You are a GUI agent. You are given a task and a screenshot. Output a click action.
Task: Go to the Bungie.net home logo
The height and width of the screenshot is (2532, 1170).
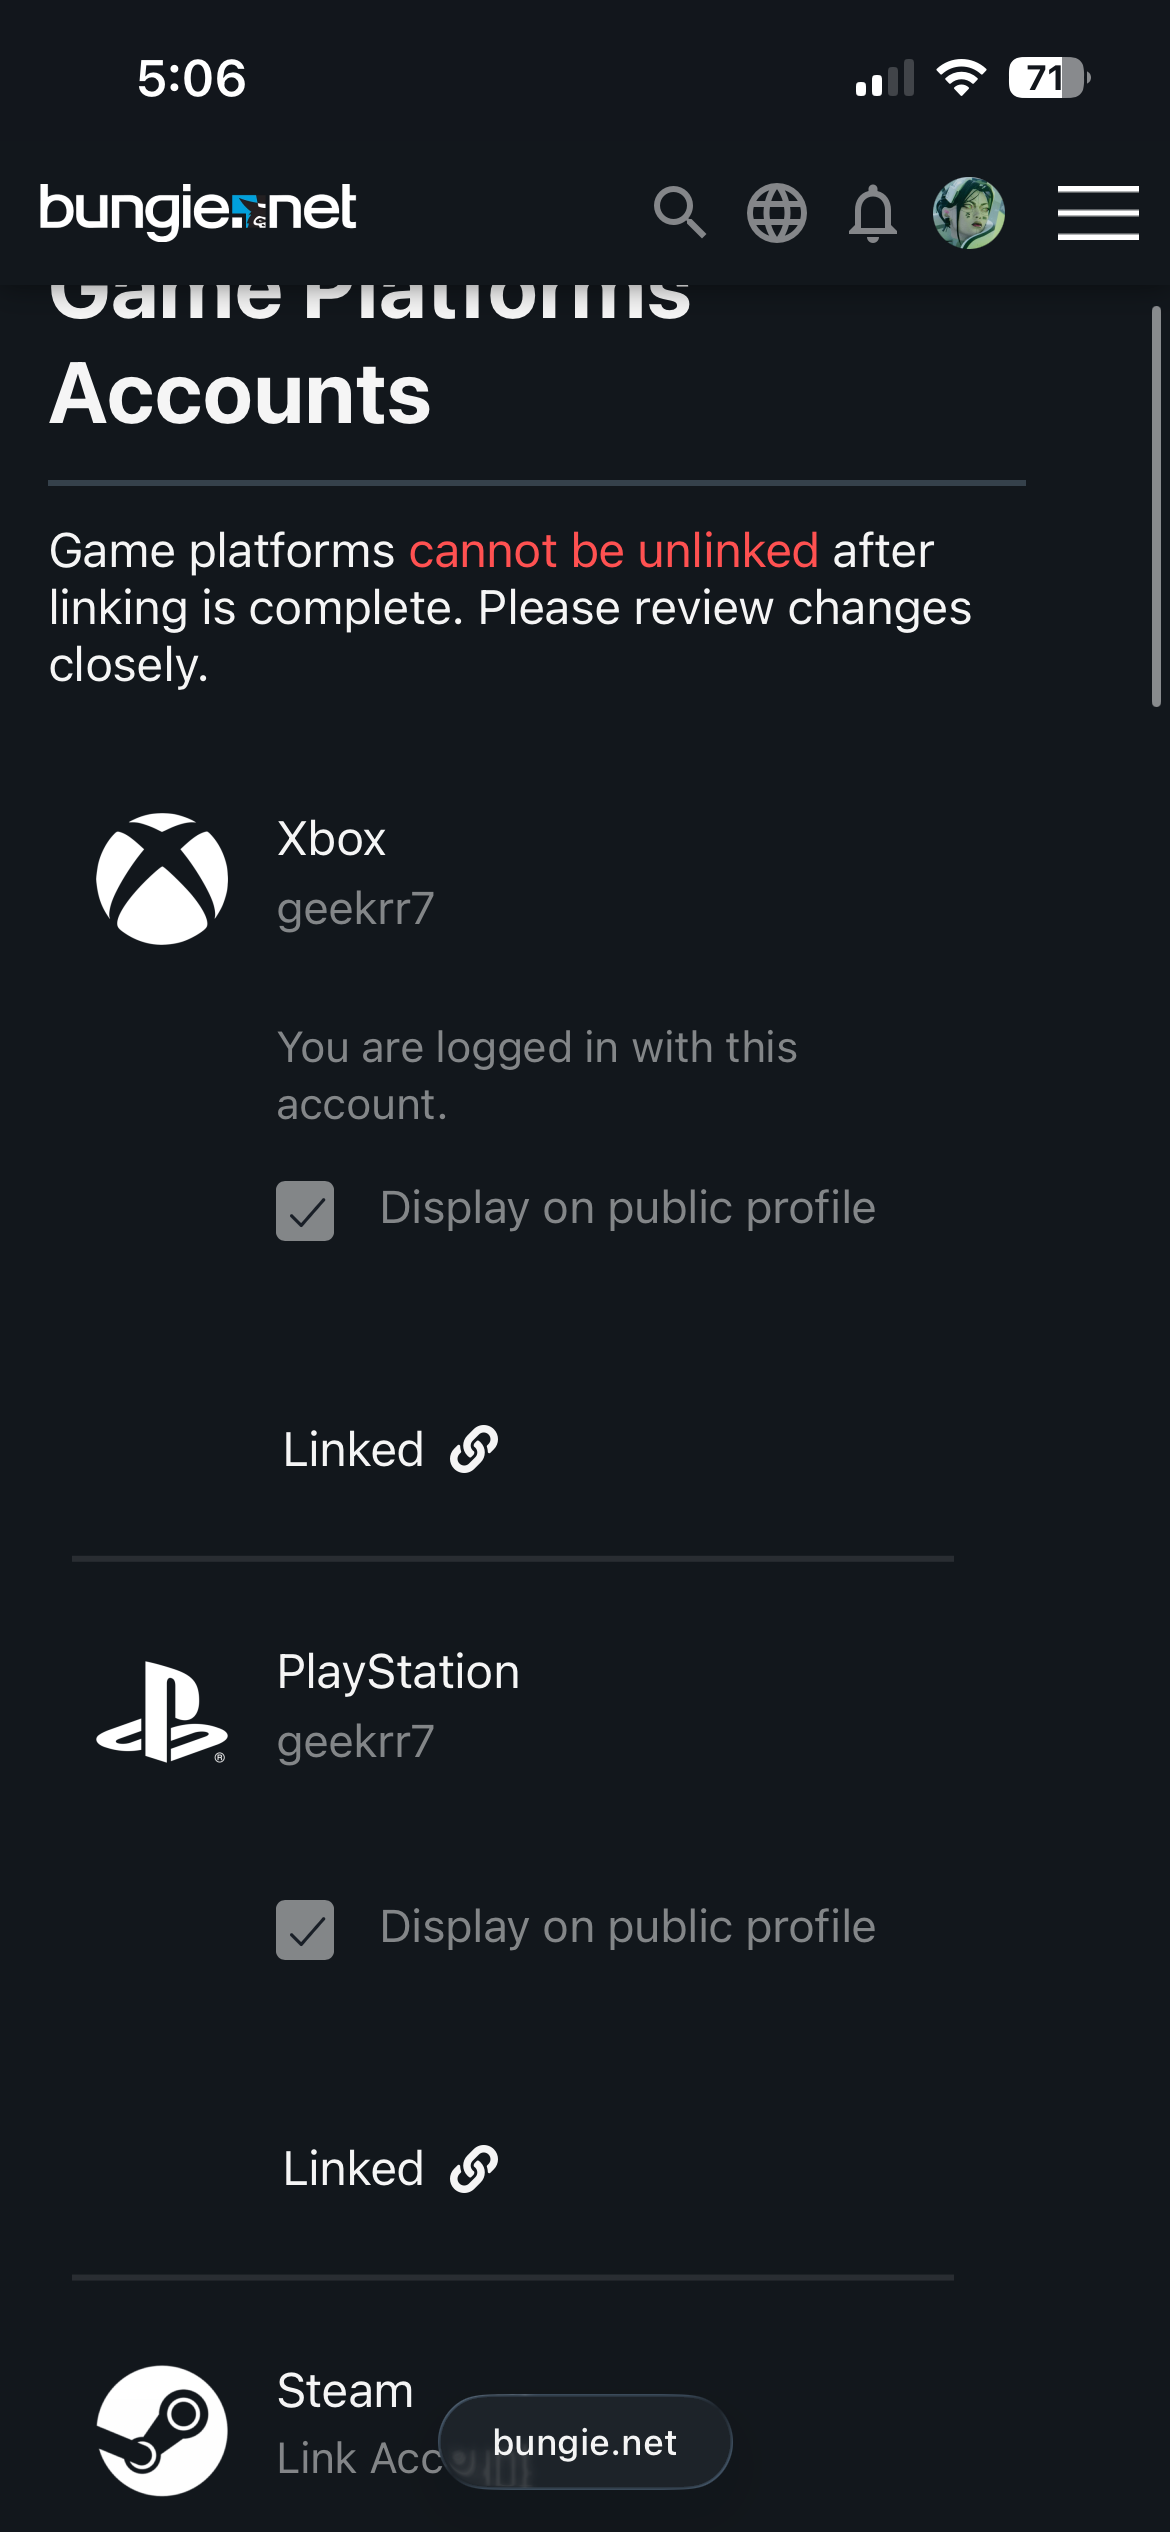198,210
